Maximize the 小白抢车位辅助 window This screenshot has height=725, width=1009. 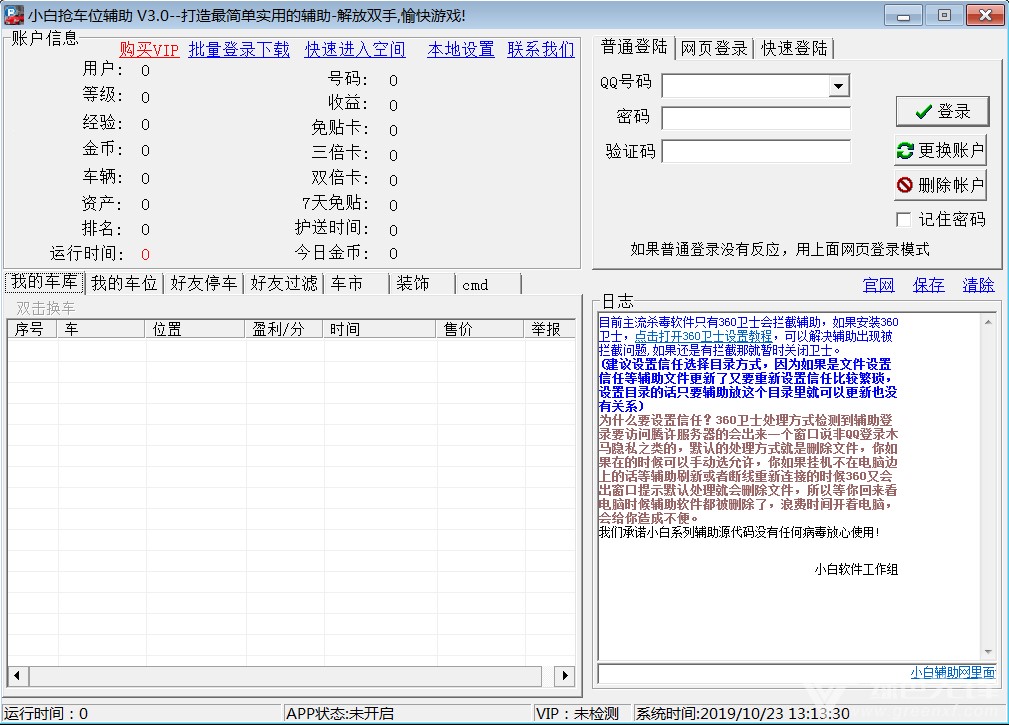click(x=944, y=15)
